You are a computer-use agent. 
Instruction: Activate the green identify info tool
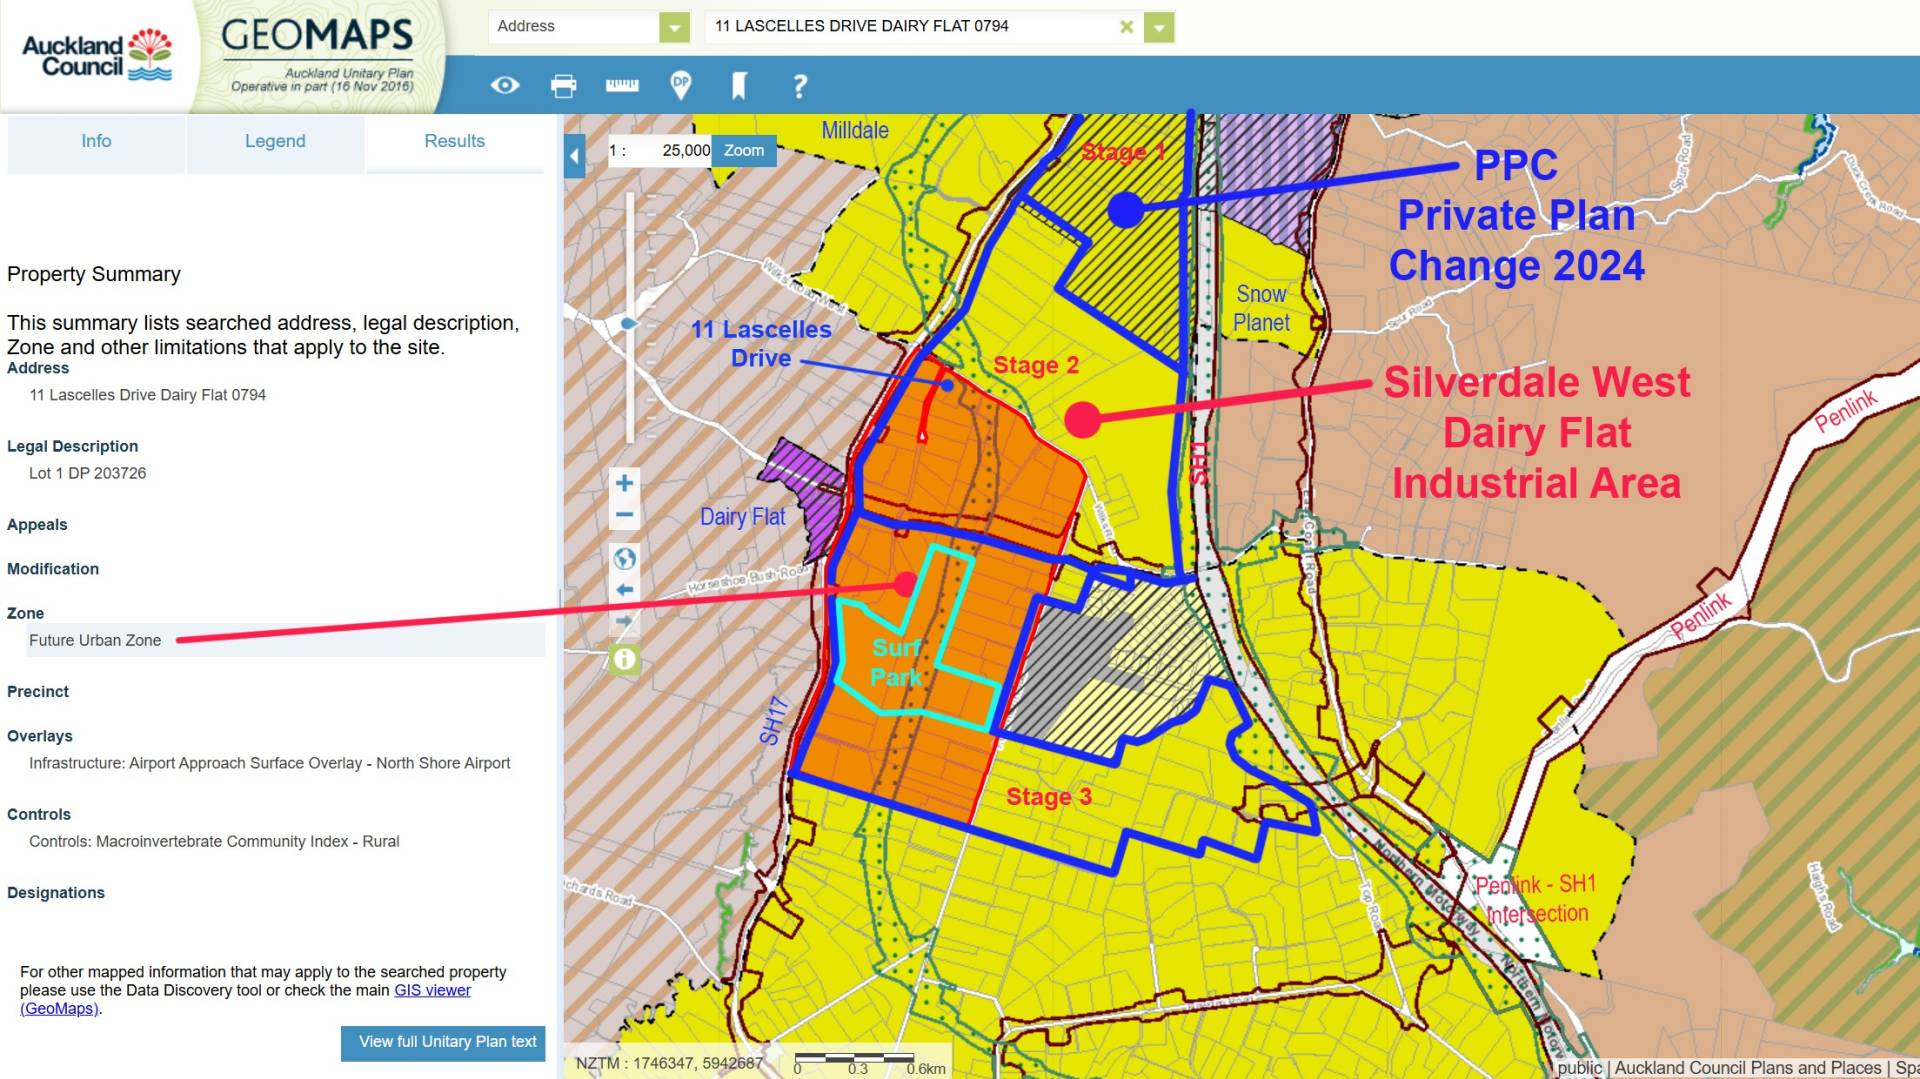click(x=624, y=659)
